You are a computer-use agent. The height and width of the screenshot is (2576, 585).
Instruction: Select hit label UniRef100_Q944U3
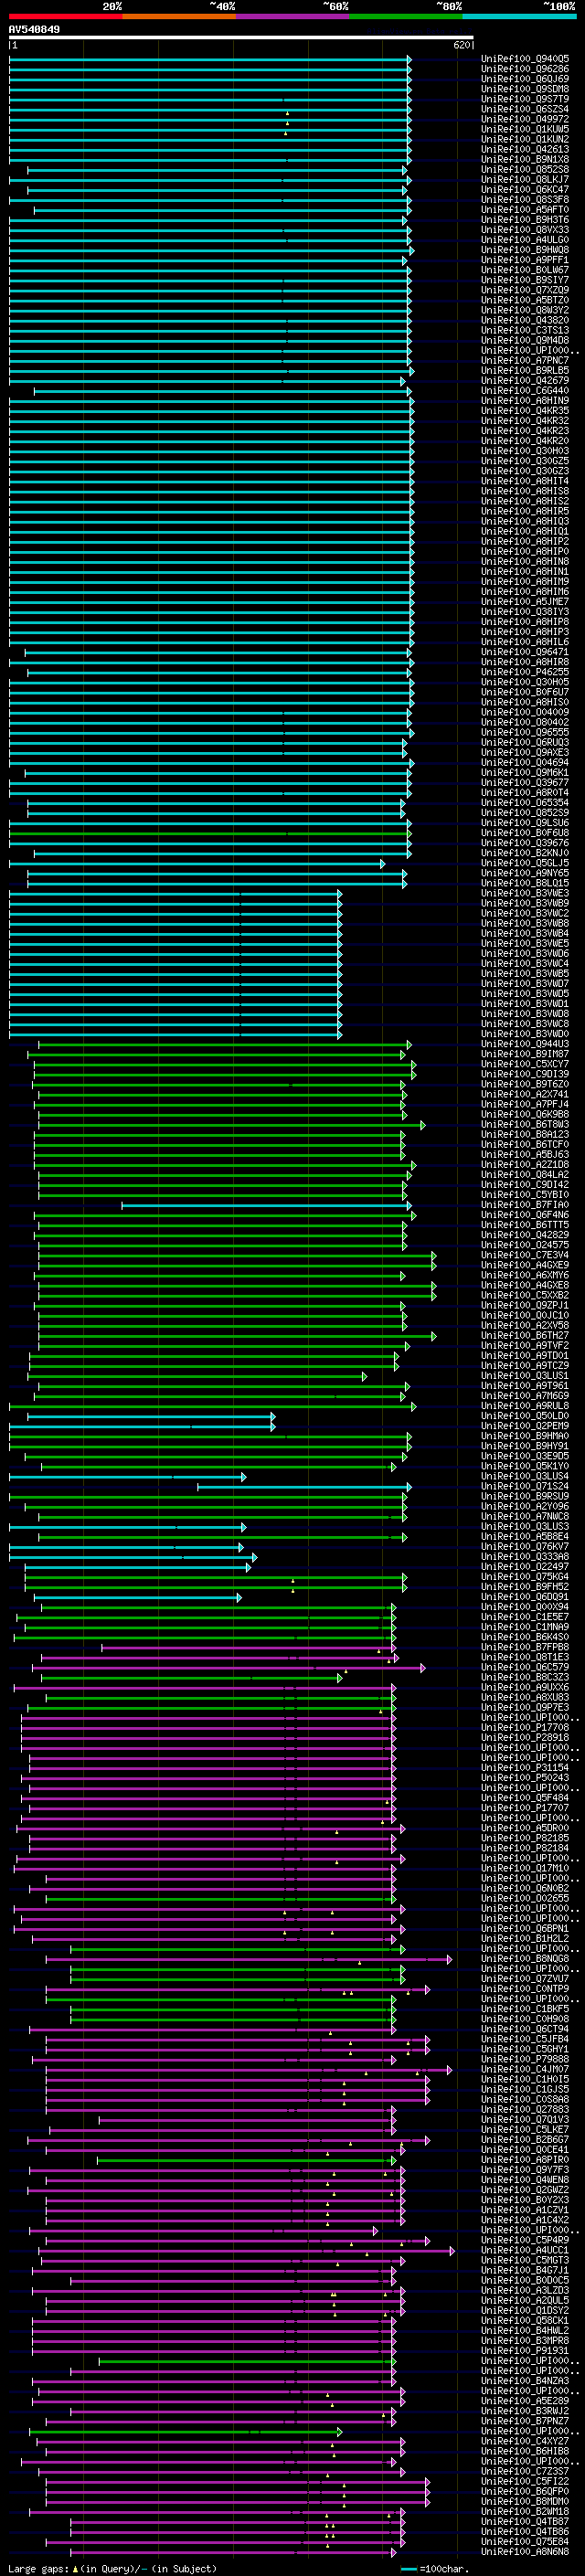pos(525,1044)
